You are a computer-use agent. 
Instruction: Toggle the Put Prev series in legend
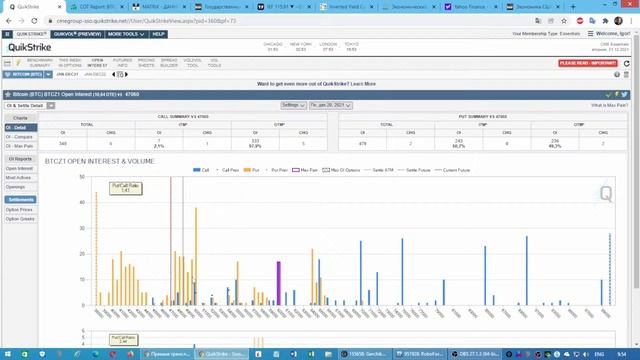(x=276, y=170)
